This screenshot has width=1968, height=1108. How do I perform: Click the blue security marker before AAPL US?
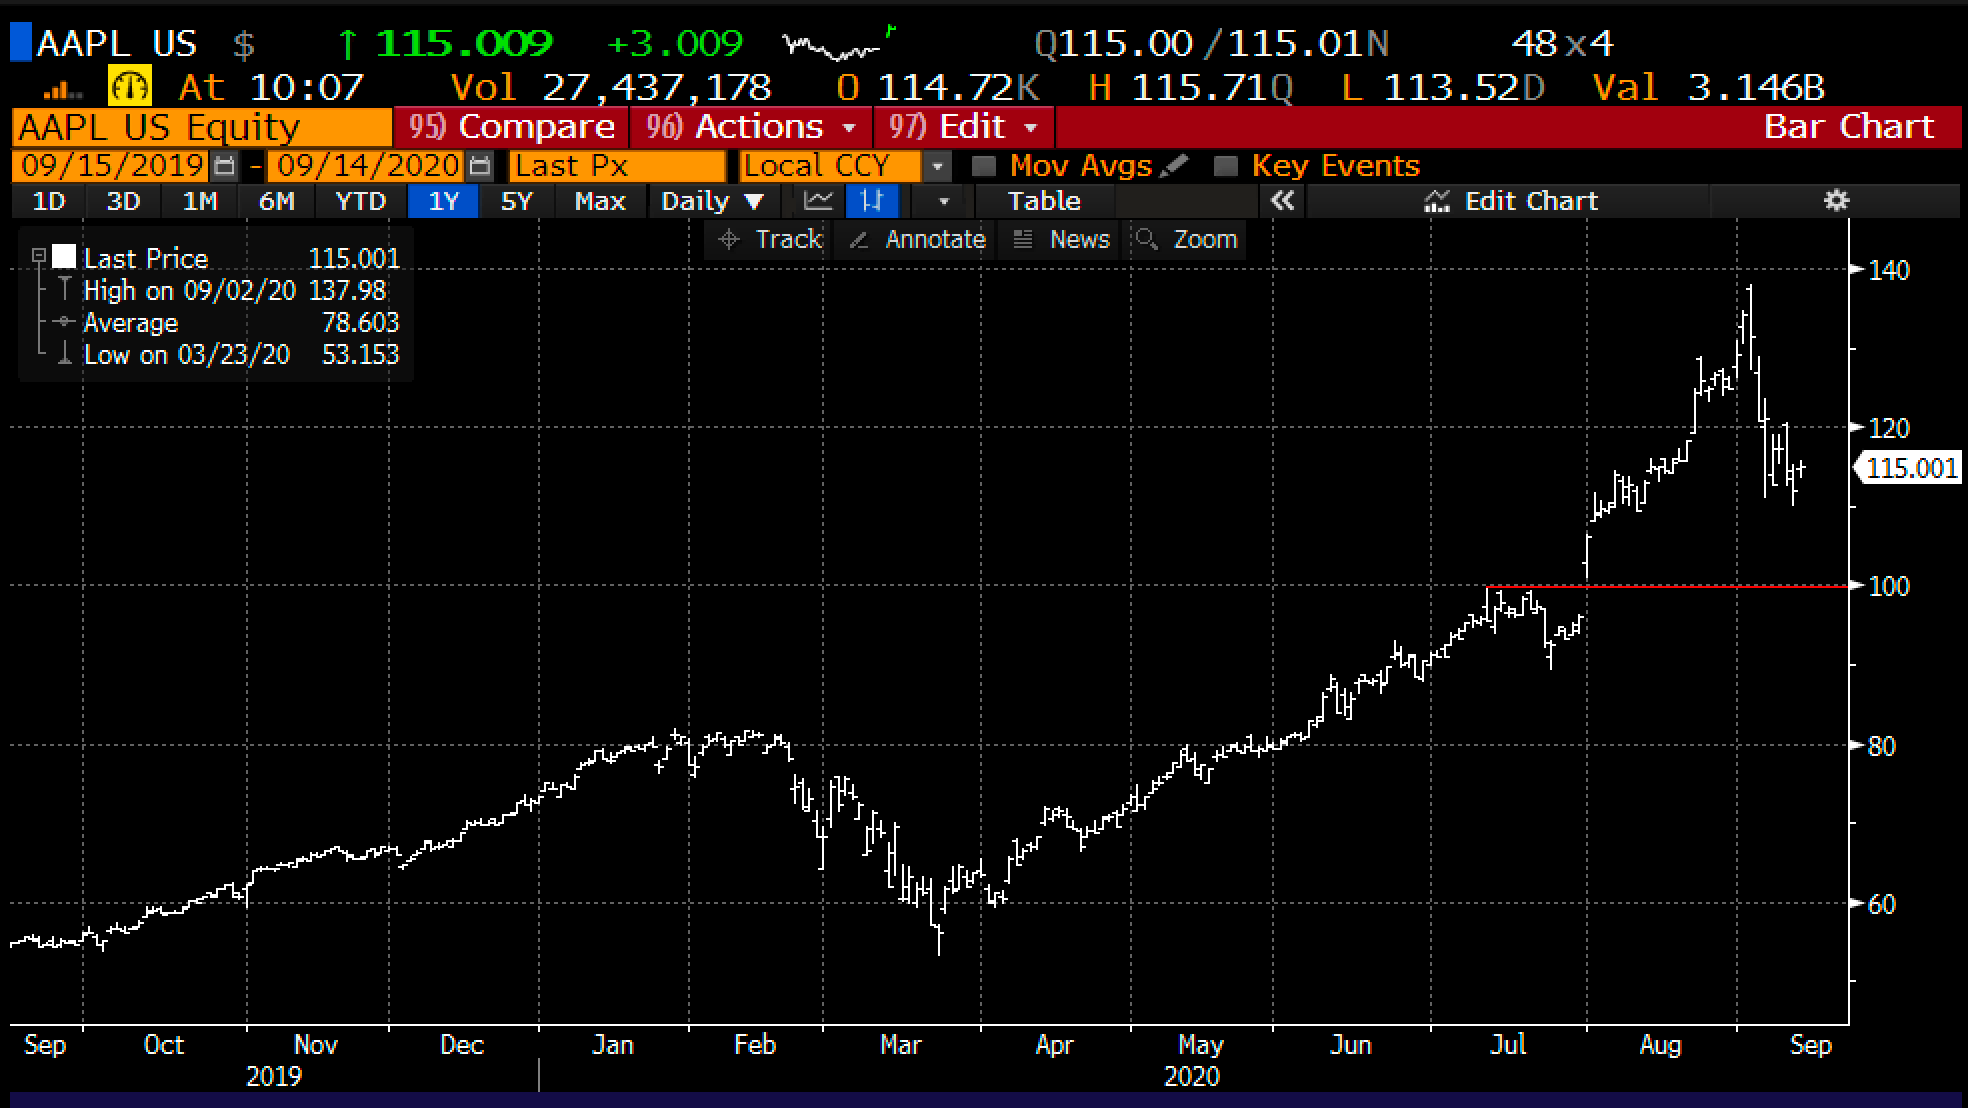tap(21, 43)
